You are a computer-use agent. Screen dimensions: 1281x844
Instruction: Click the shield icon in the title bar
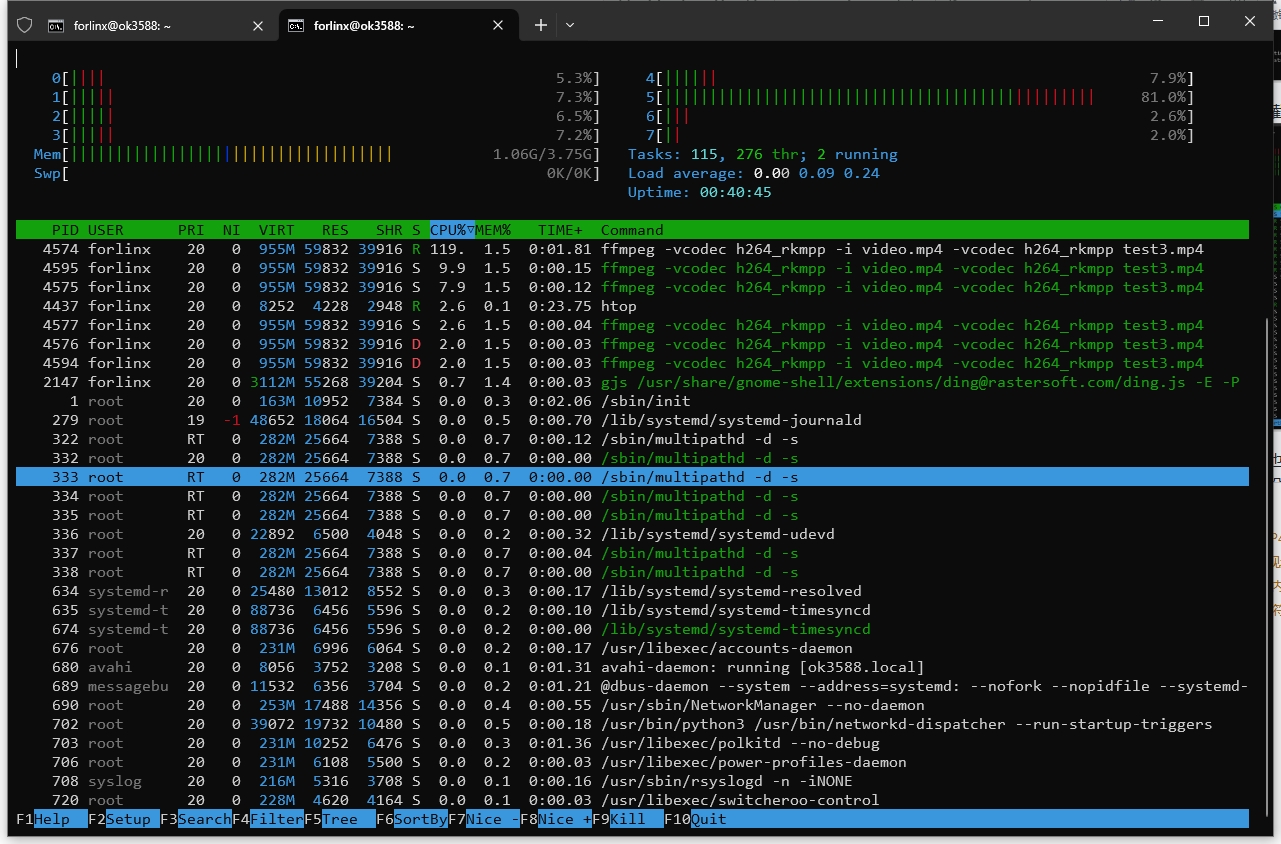(25, 25)
